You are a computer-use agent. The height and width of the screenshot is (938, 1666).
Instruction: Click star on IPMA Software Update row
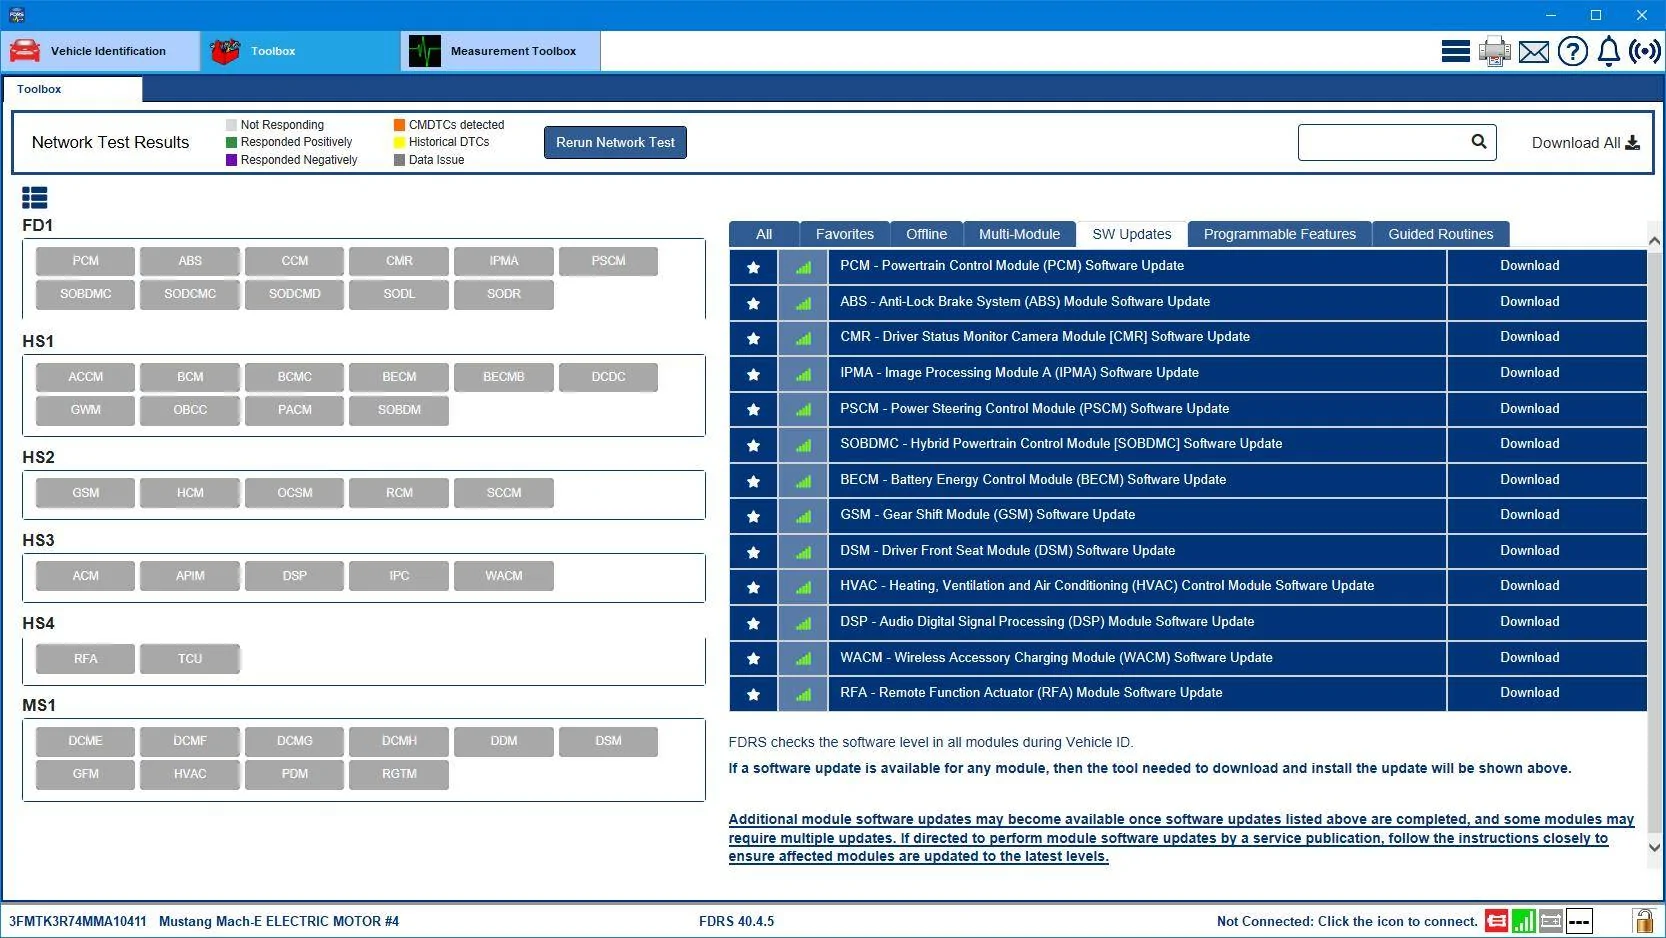(753, 374)
